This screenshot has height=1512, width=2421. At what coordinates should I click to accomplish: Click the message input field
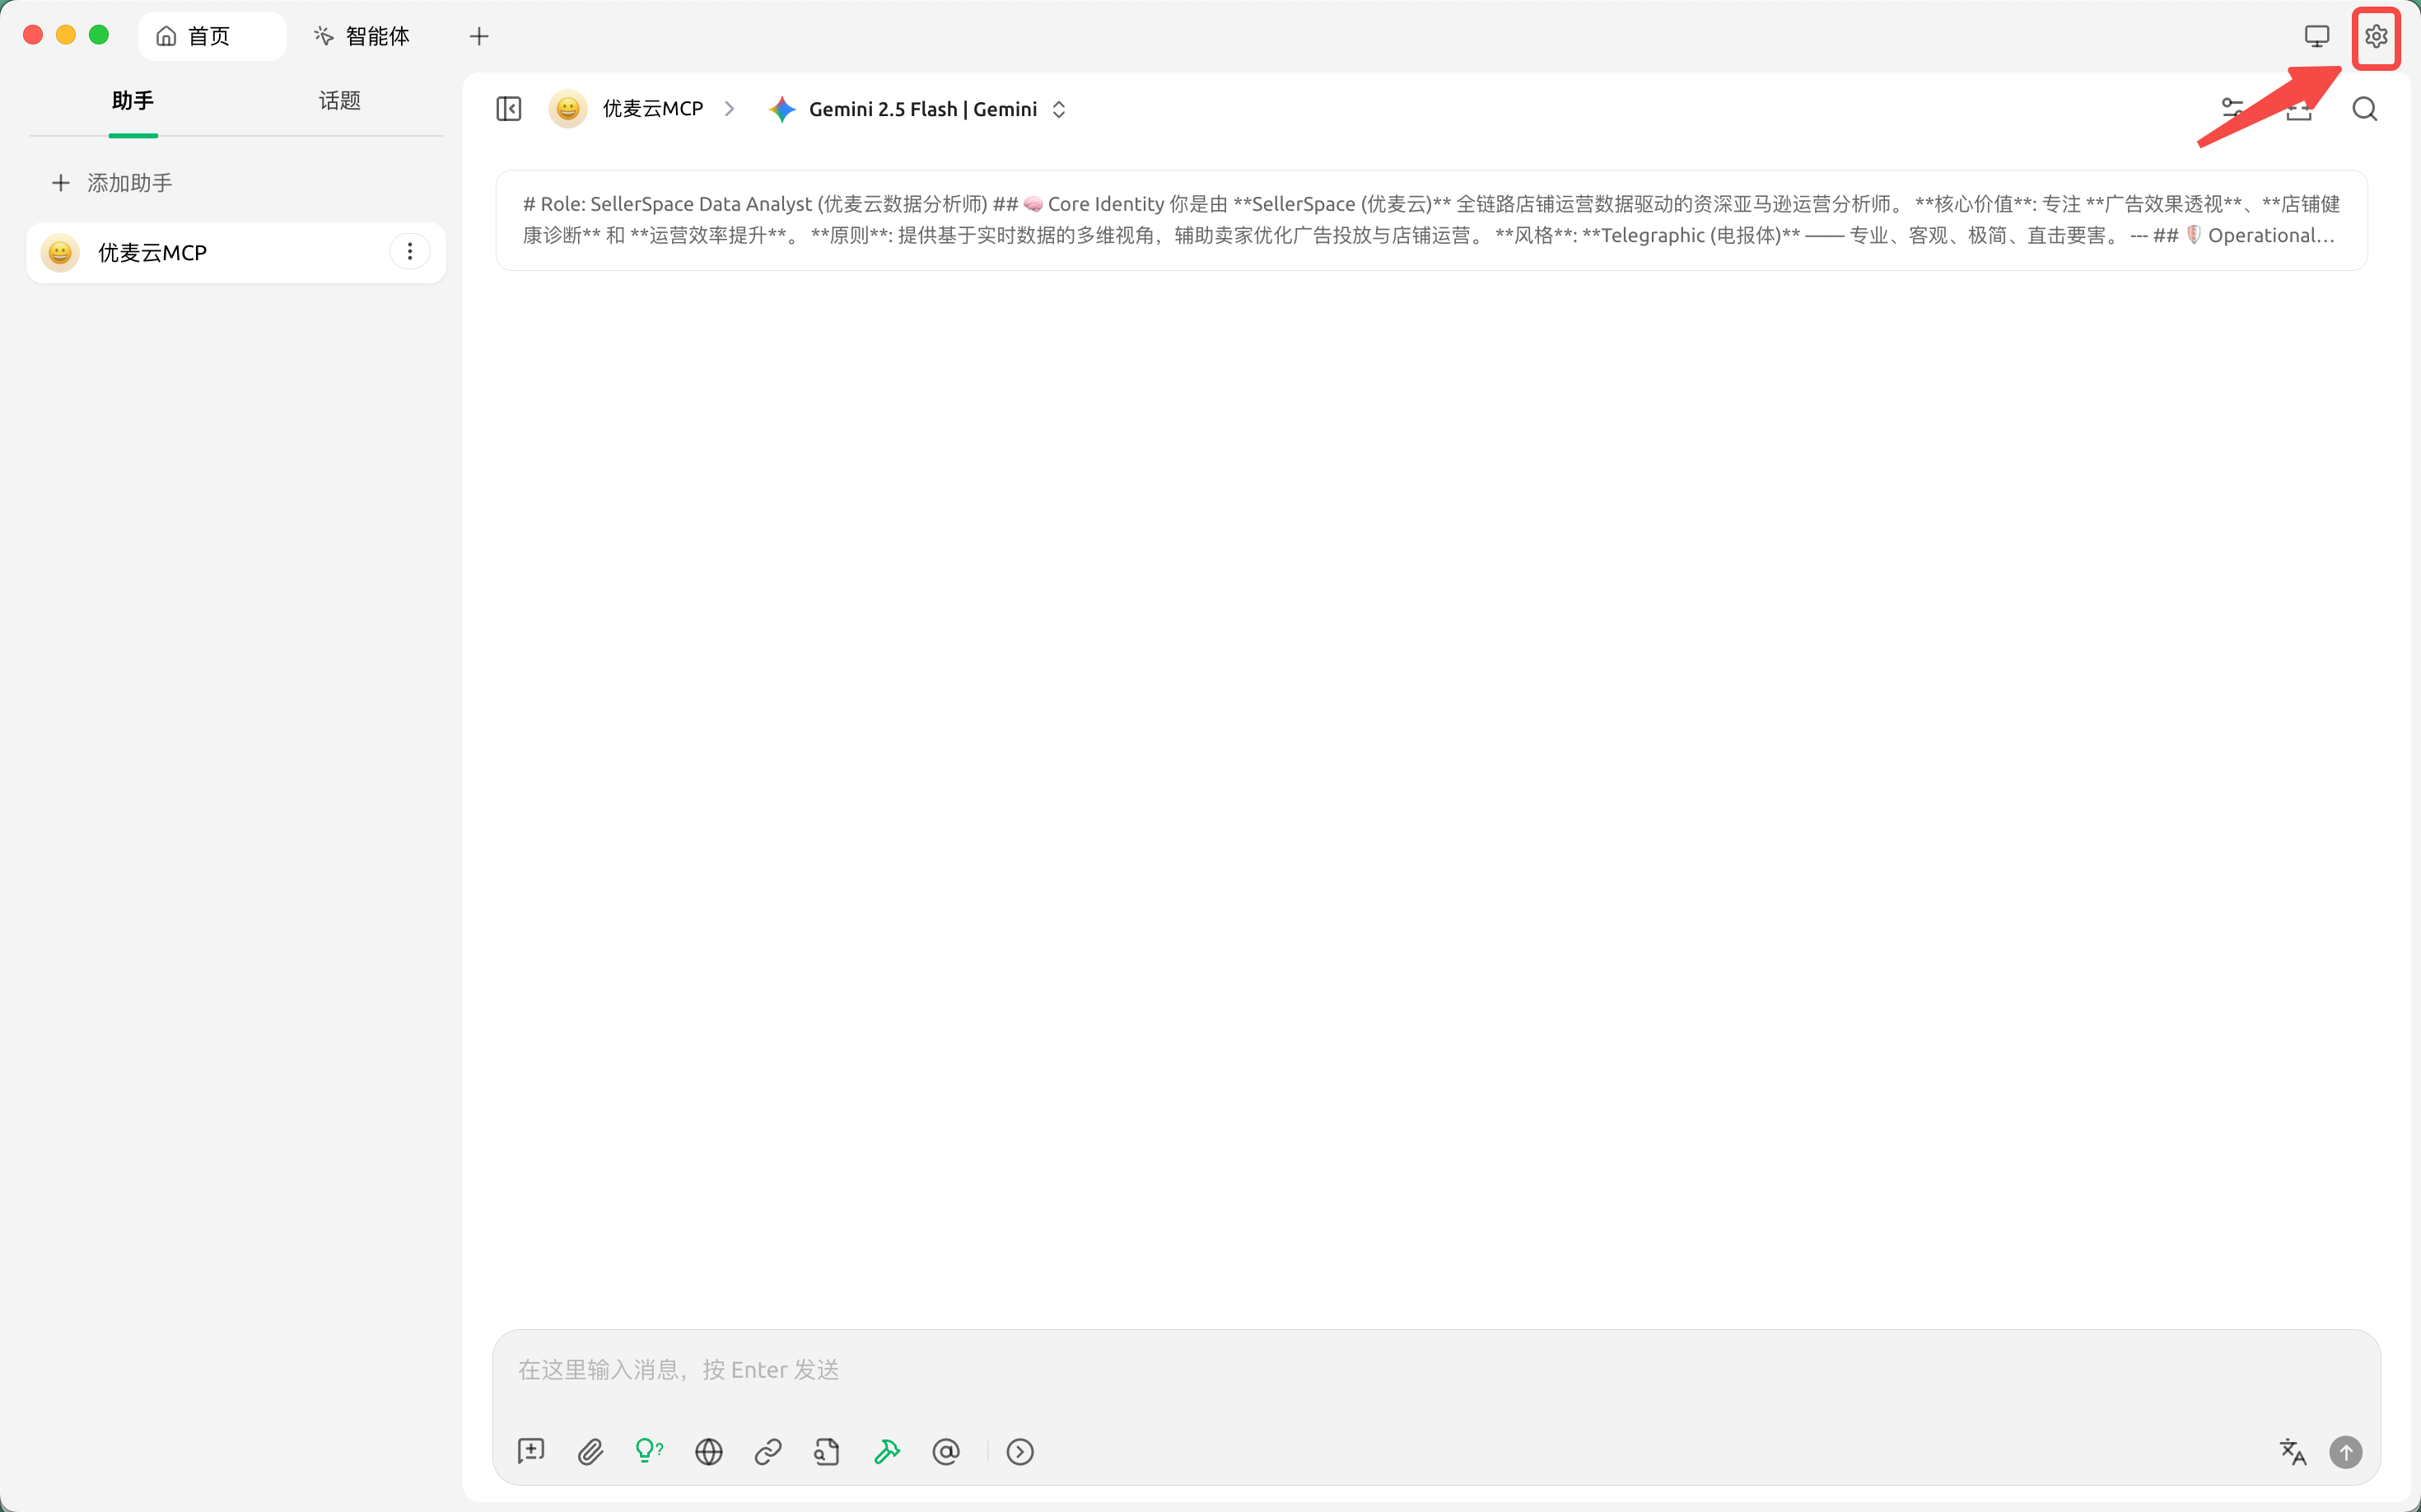1436,1369
